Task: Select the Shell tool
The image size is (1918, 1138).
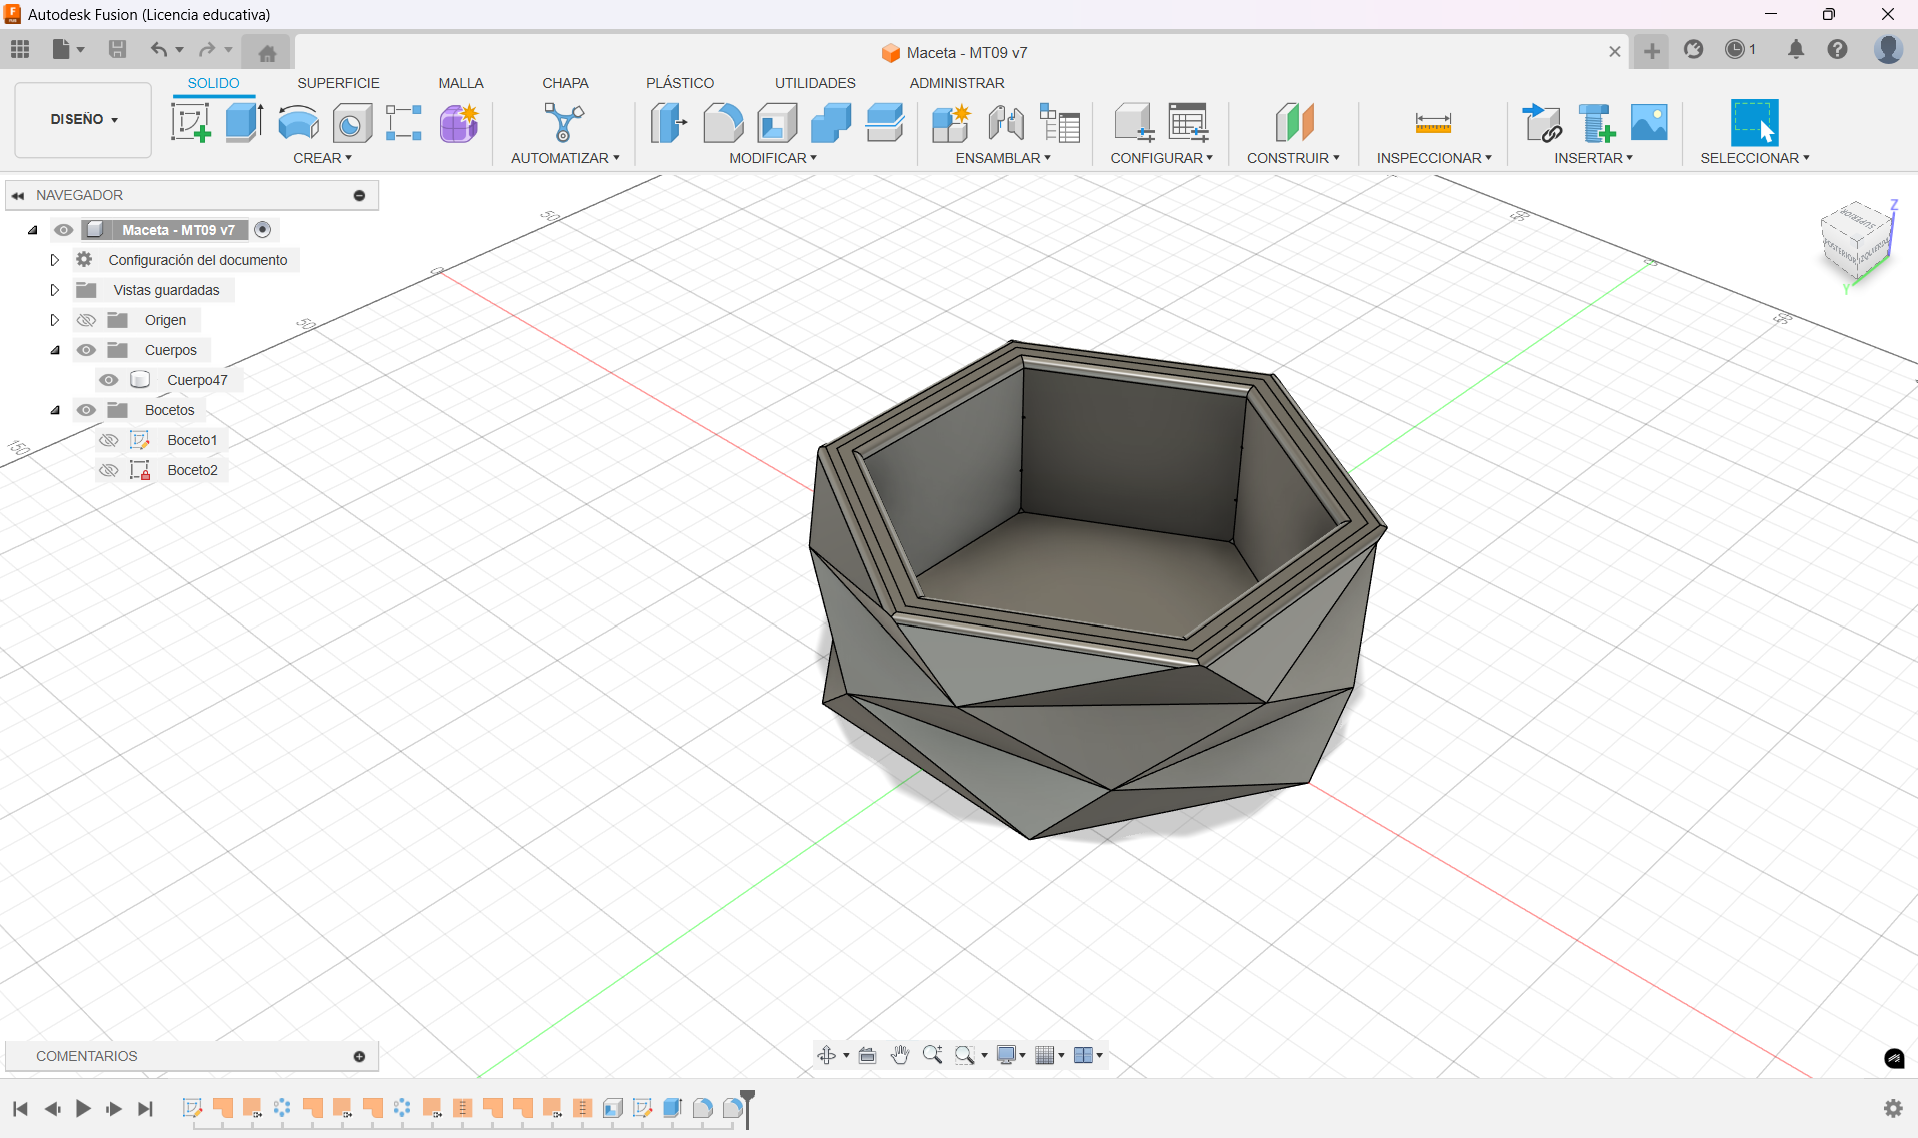Action: (x=777, y=123)
